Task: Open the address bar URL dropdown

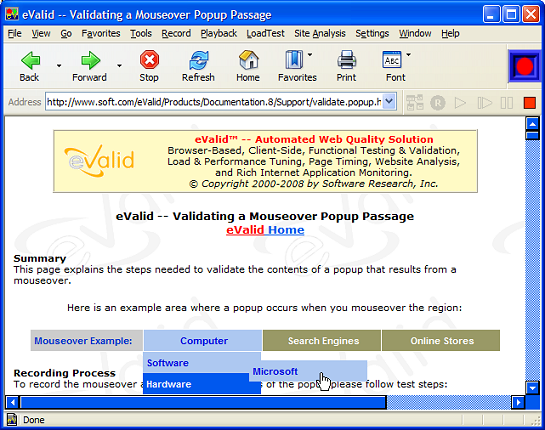Action: coord(389,102)
